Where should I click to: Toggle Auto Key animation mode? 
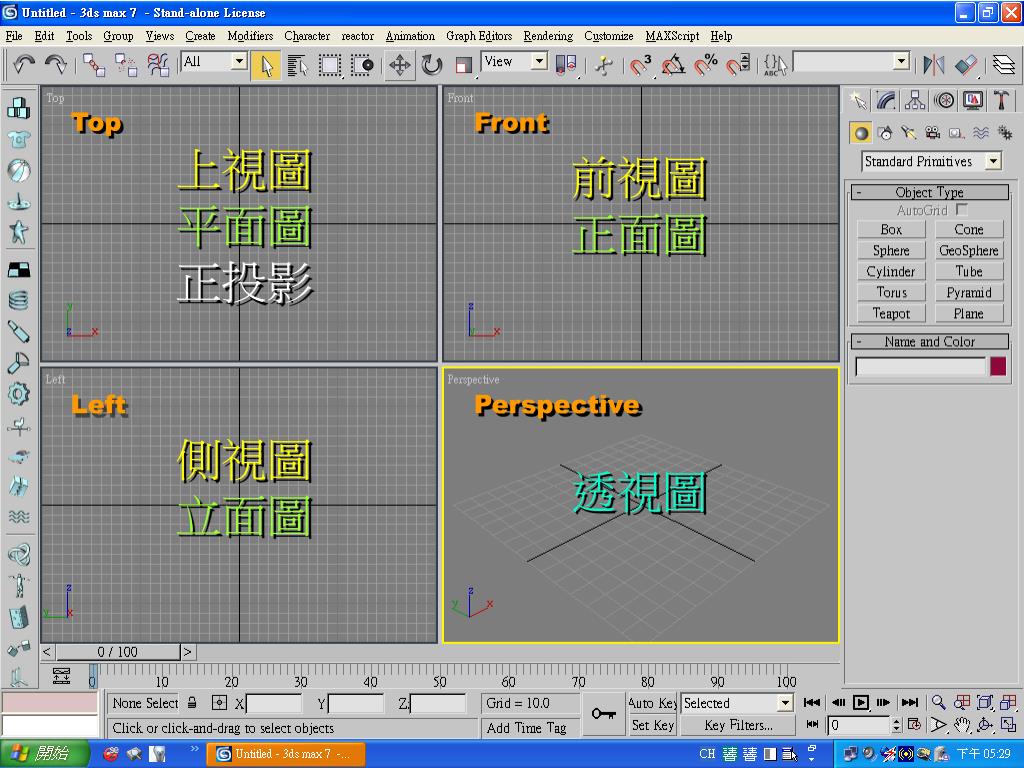[652, 703]
